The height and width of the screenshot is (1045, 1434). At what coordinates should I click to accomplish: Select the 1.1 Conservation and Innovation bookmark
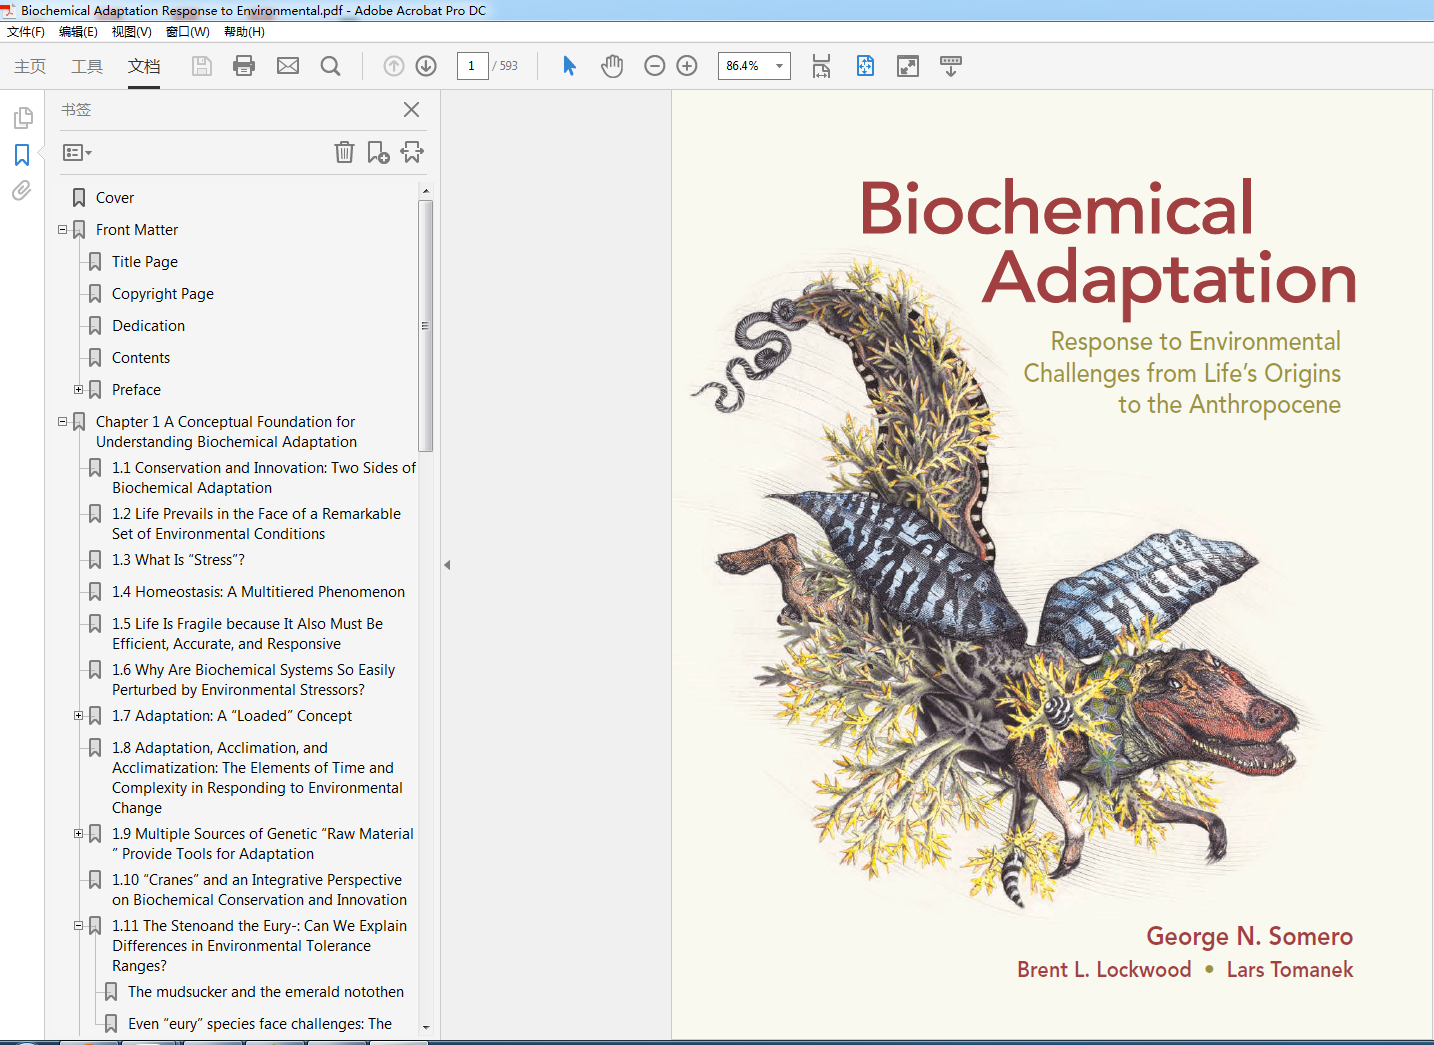264,478
